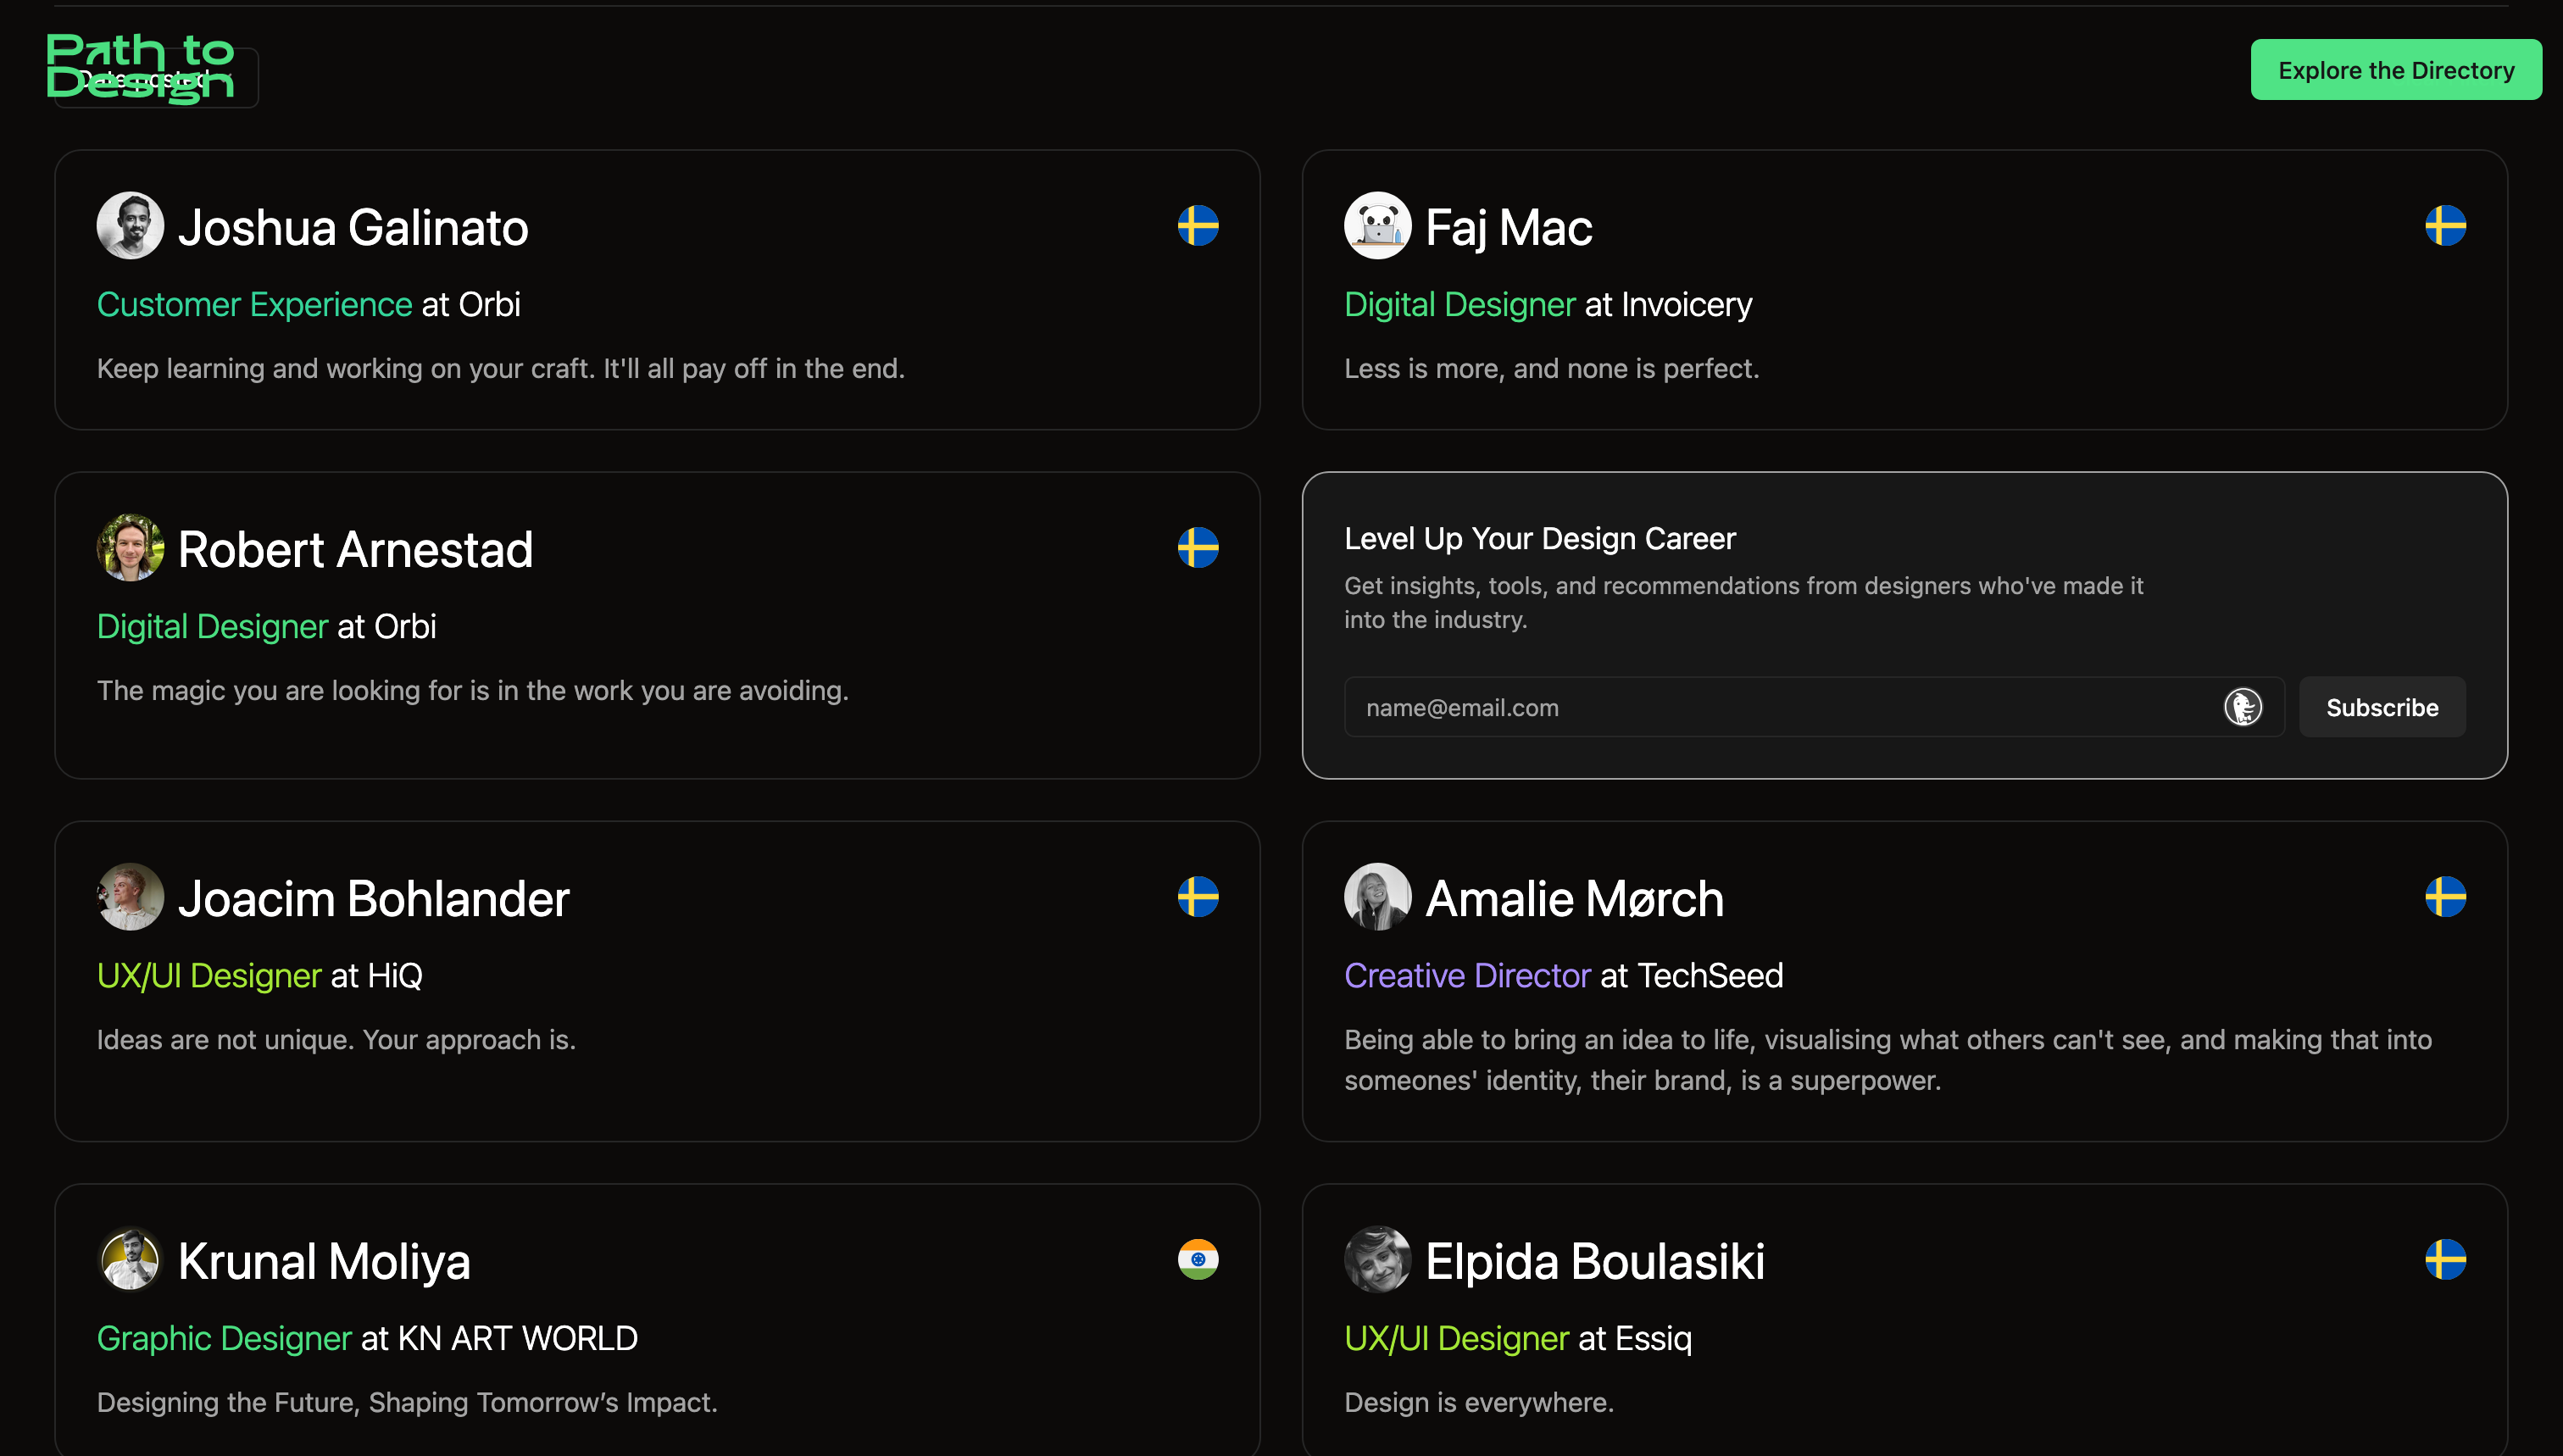
Task: Select the Creative Director link on Amalie's card
Action: (x=1467, y=975)
